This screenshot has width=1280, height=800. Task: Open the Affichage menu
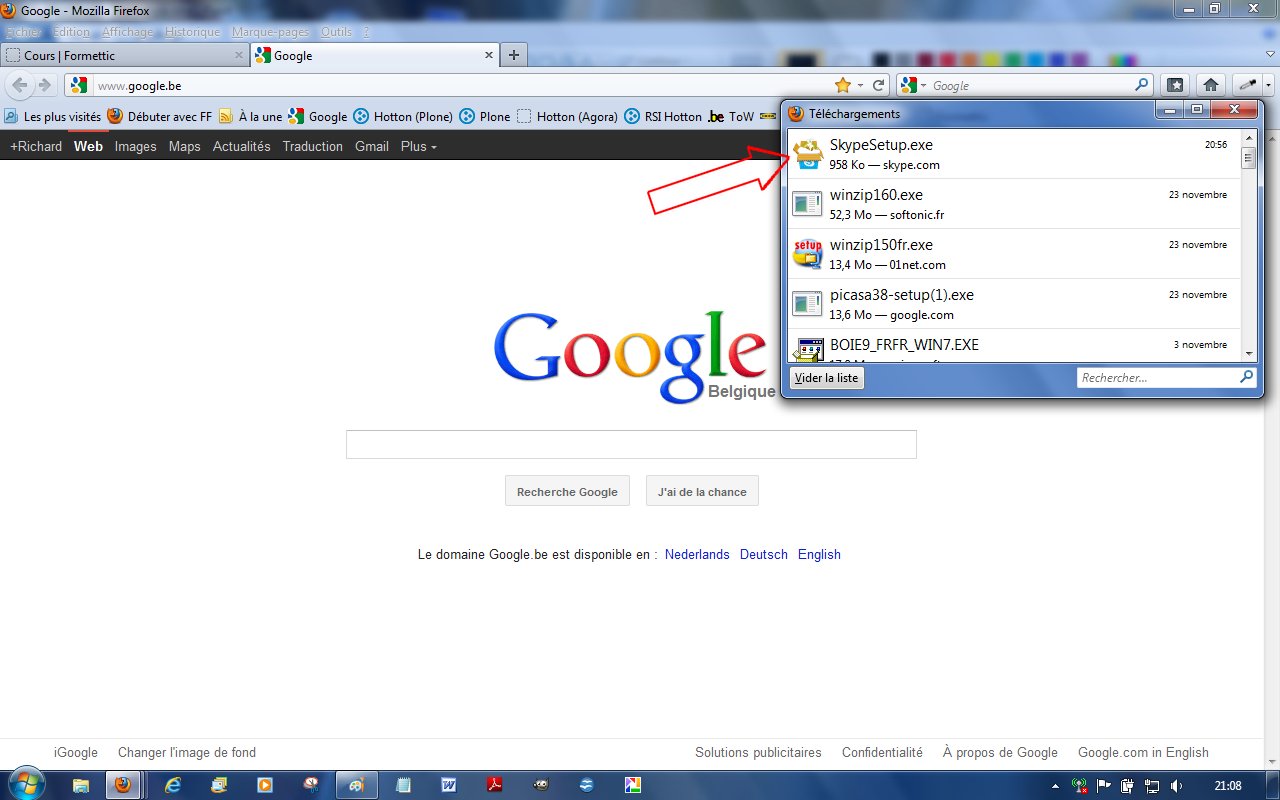tap(128, 32)
